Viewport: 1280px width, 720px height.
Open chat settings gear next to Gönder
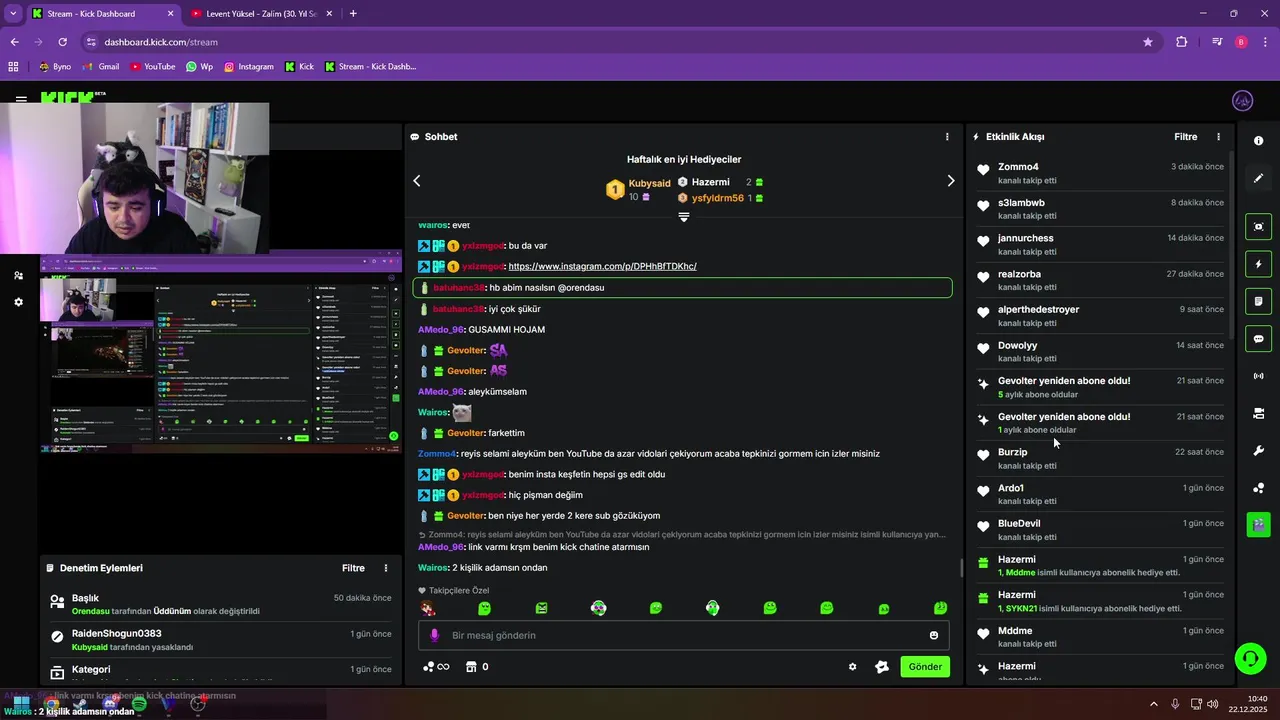pyautogui.click(x=853, y=667)
